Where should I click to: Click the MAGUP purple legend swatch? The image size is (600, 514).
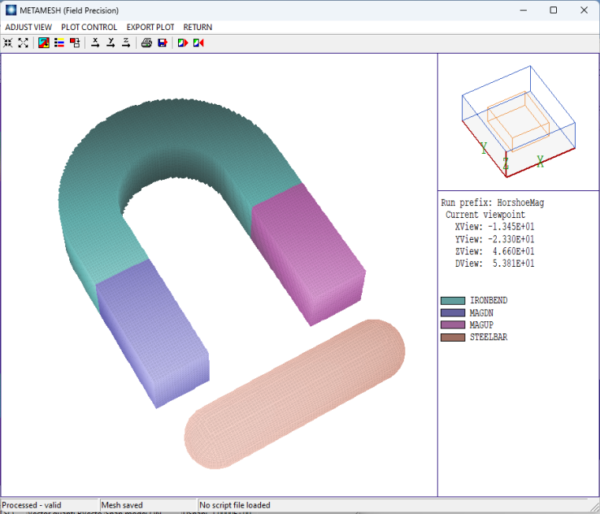453,325
